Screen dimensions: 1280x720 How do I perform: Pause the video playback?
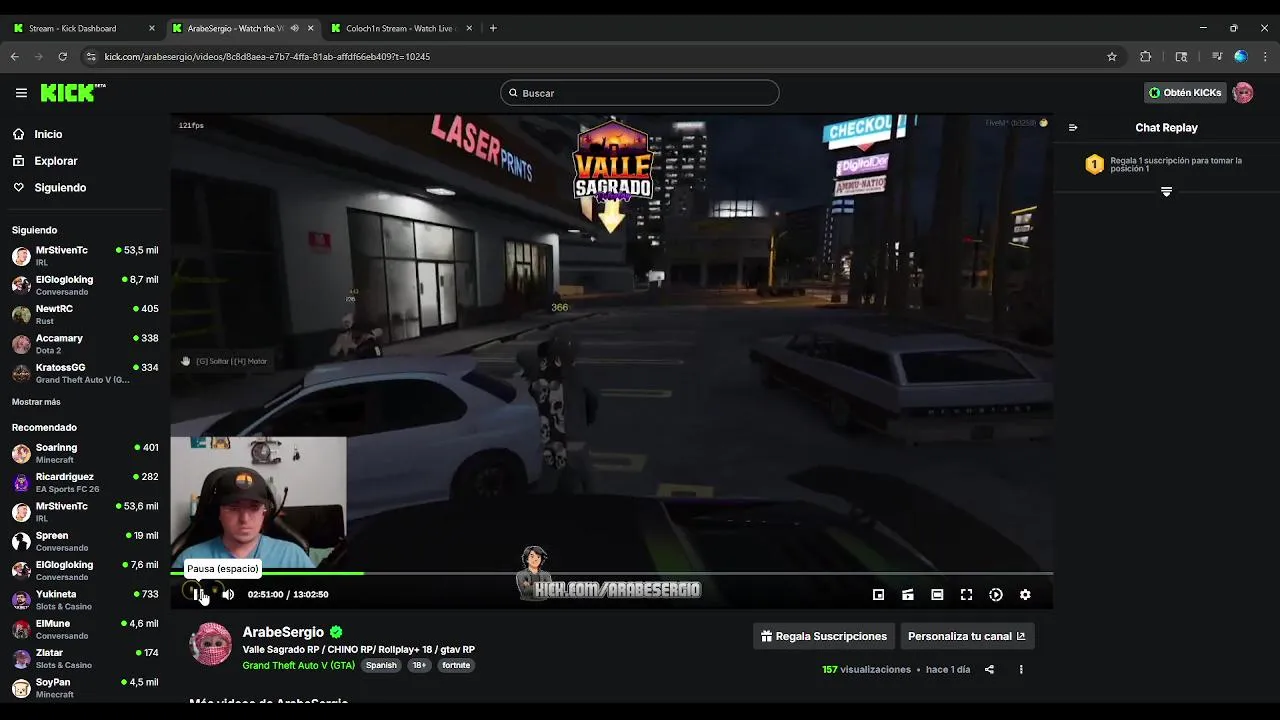(x=197, y=594)
